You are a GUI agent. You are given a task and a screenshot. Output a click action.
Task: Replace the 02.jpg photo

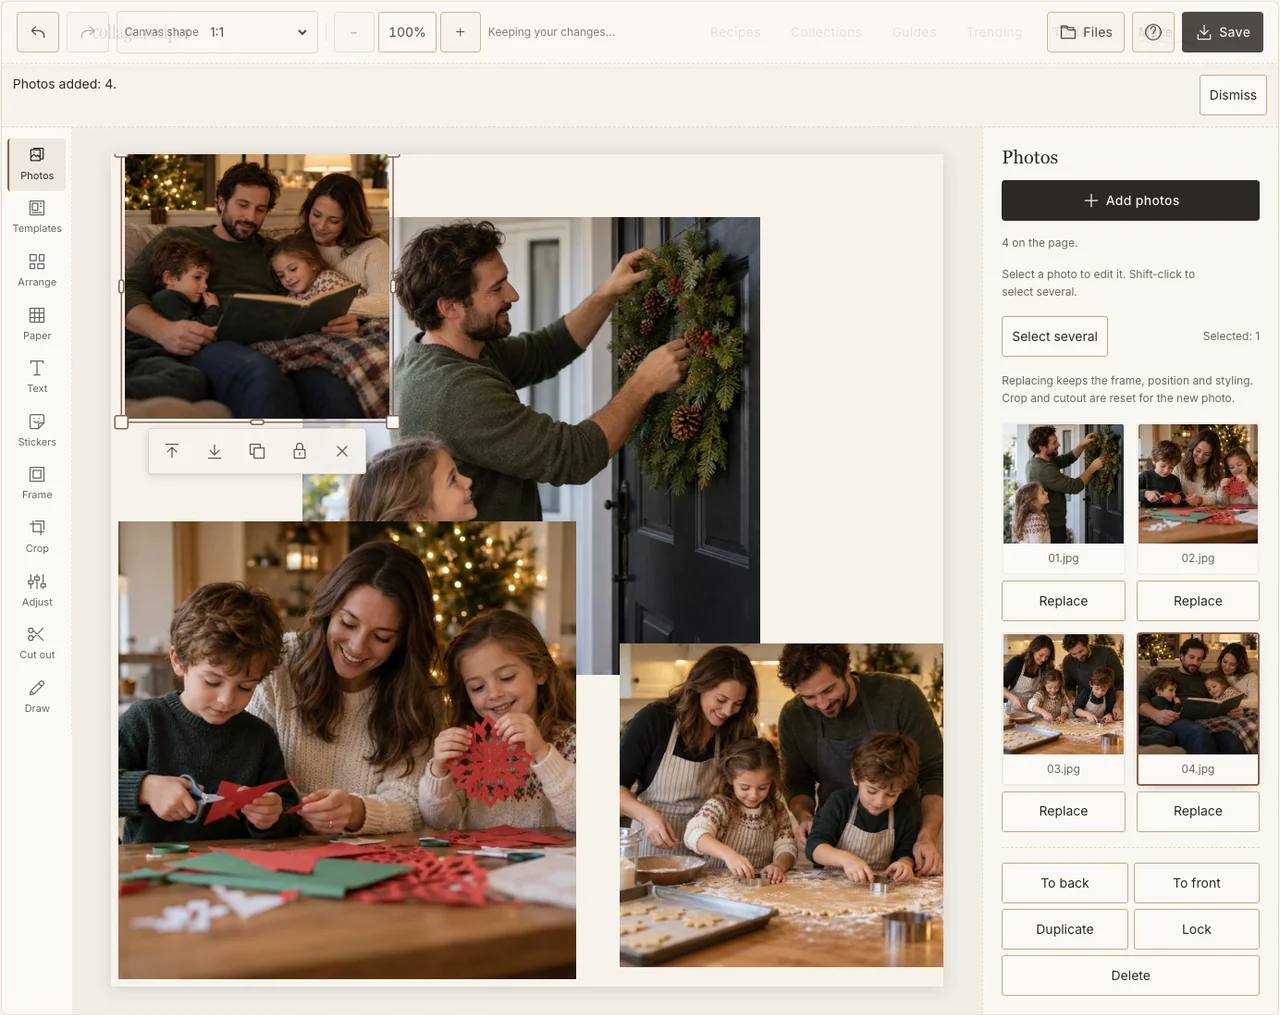point(1198,601)
